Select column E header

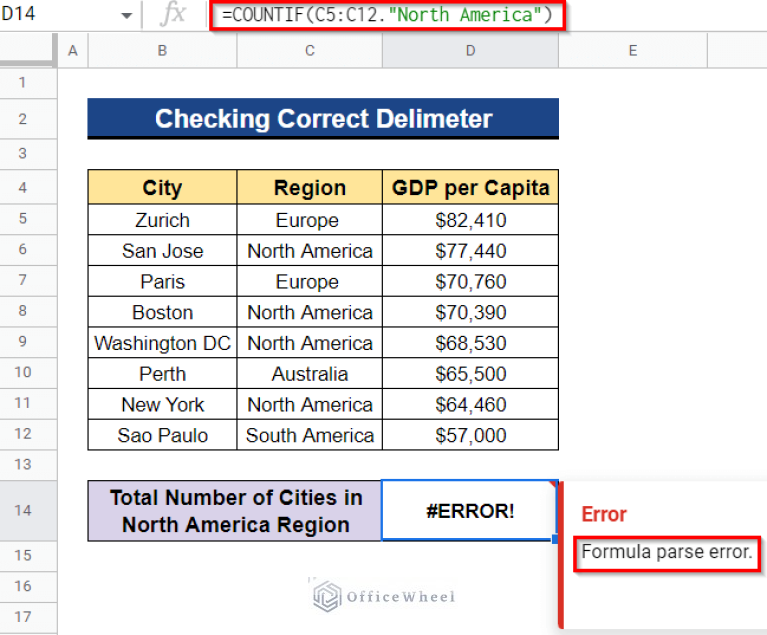coord(632,50)
